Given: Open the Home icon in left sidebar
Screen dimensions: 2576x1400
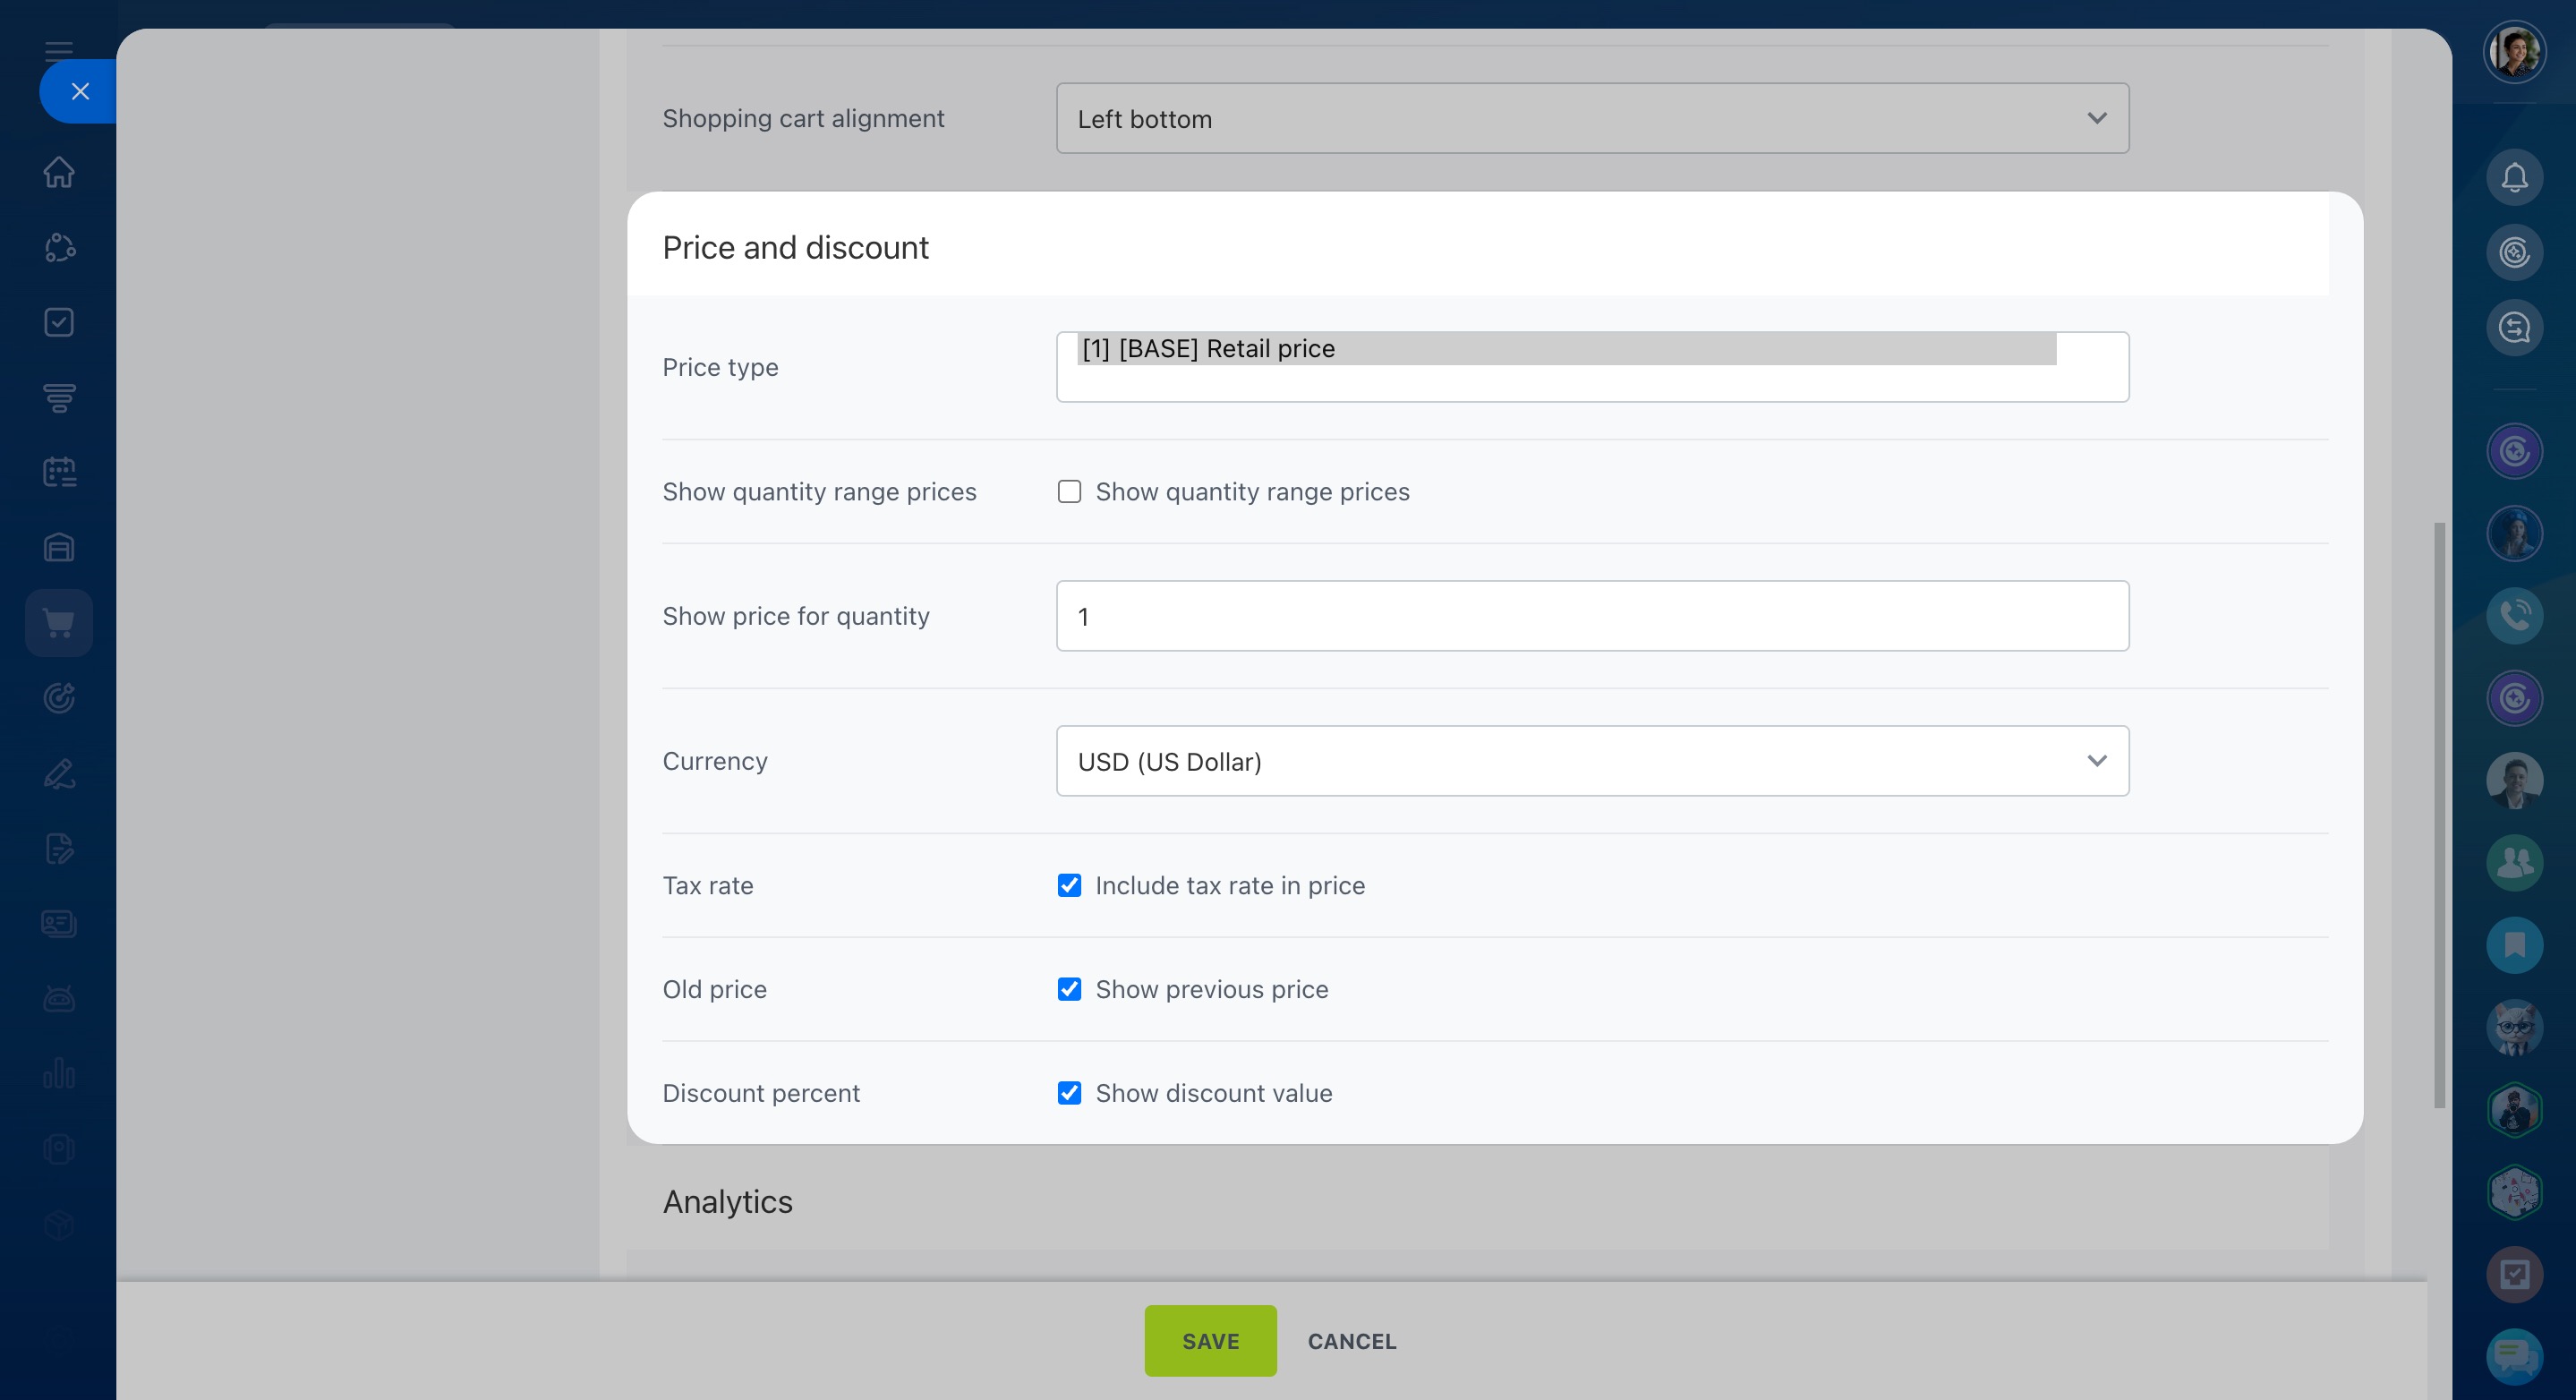Looking at the screenshot, I should pyautogui.click(x=59, y=172).
